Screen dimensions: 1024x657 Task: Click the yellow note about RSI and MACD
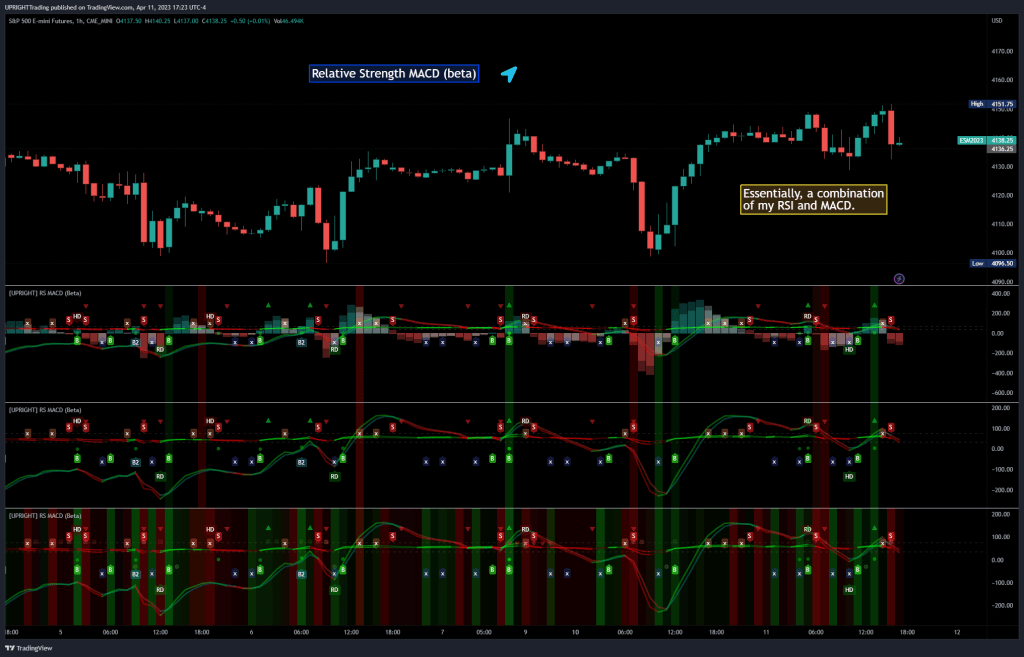(x=813, y=198)
